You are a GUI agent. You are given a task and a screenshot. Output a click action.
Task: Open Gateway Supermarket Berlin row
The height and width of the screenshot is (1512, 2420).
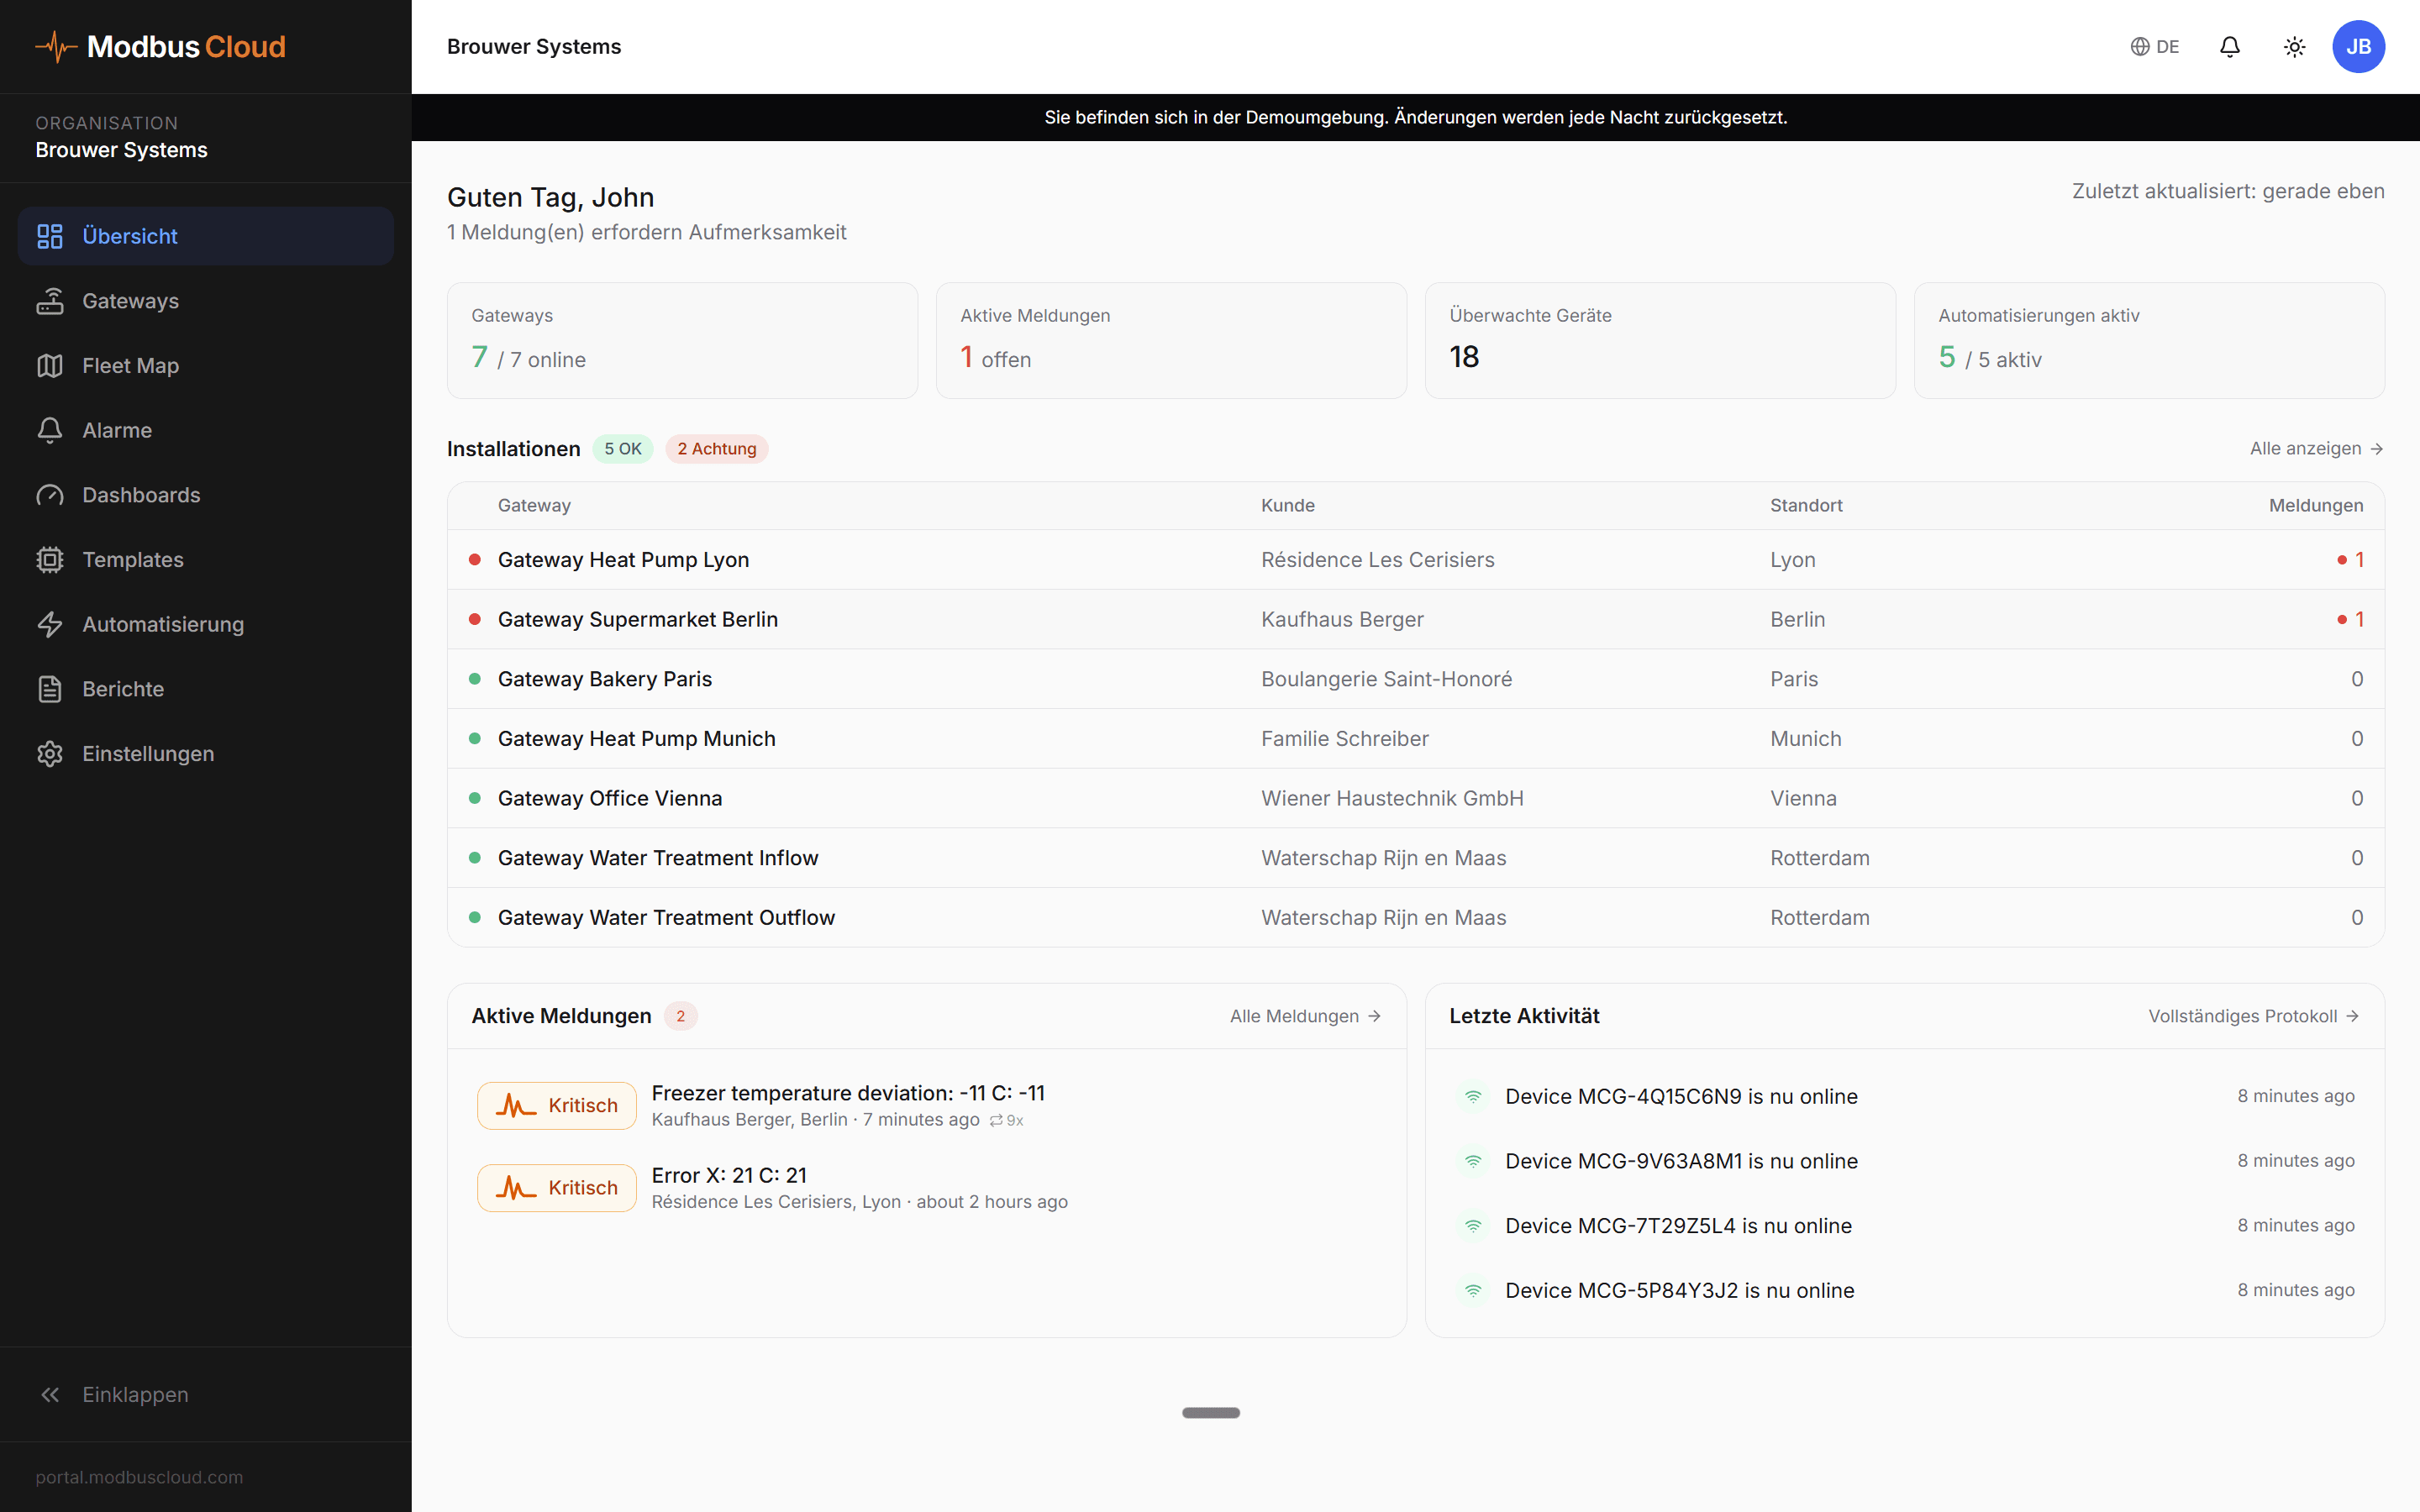coord(1415,619)
